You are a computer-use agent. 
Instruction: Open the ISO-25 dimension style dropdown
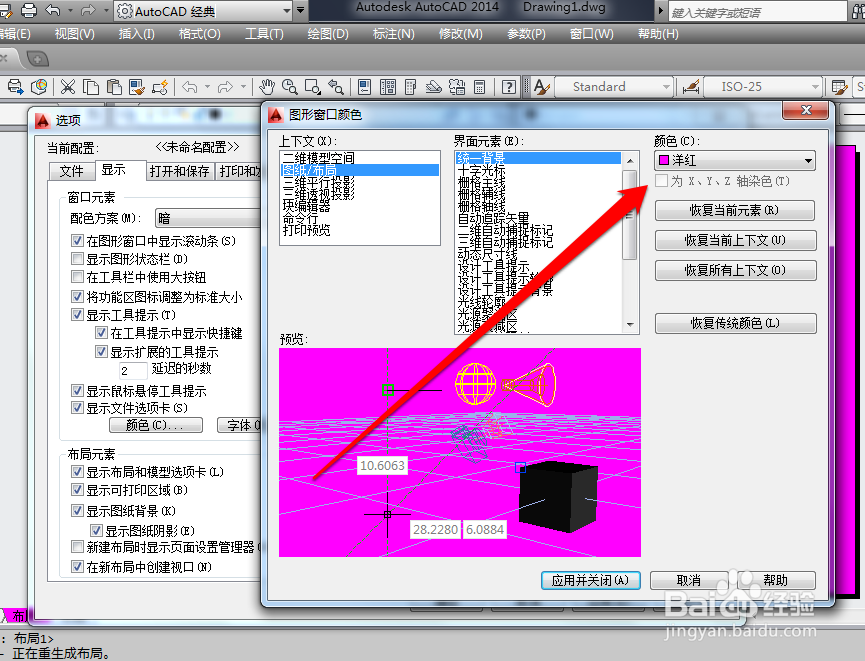763,87
